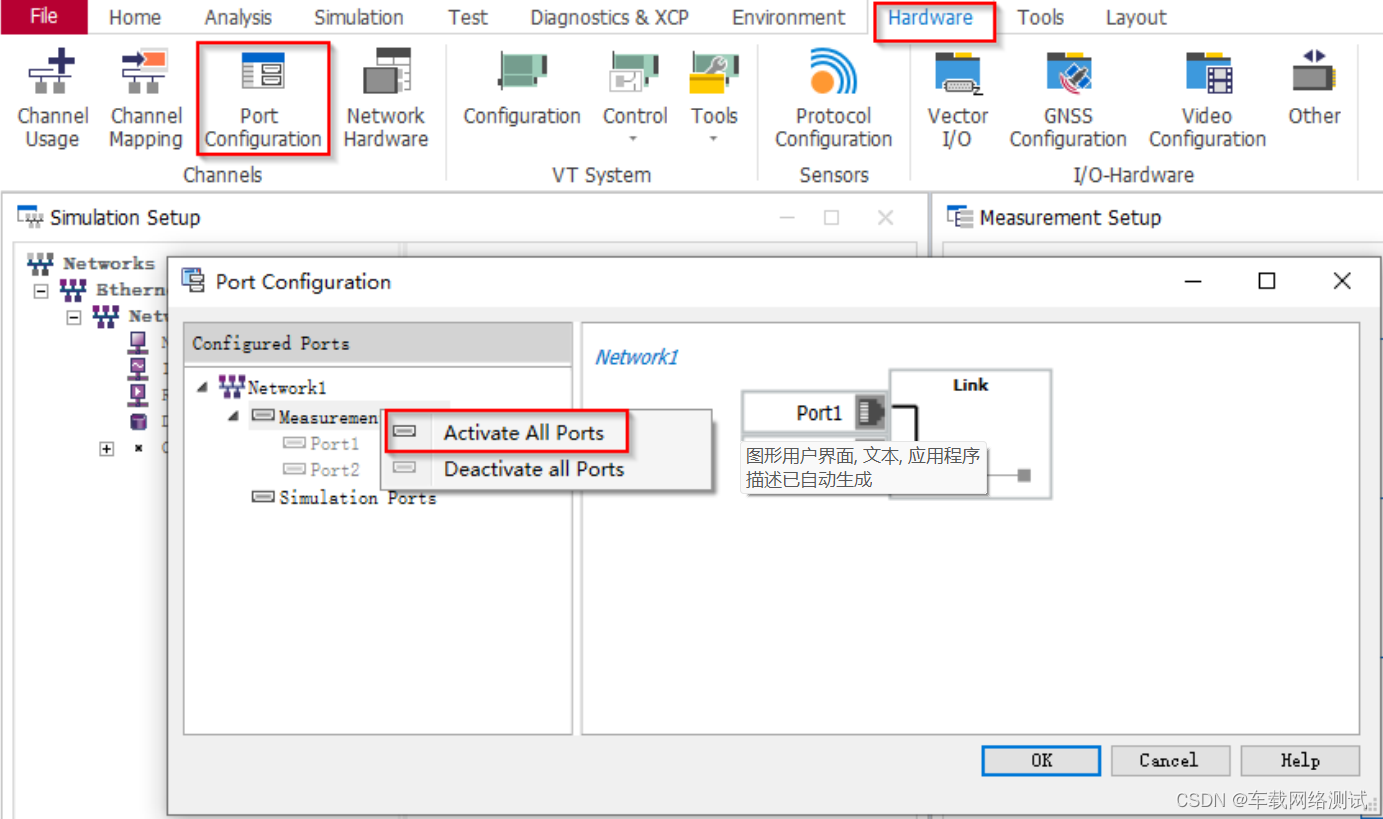Open the Channel Mapping tool

145,99
